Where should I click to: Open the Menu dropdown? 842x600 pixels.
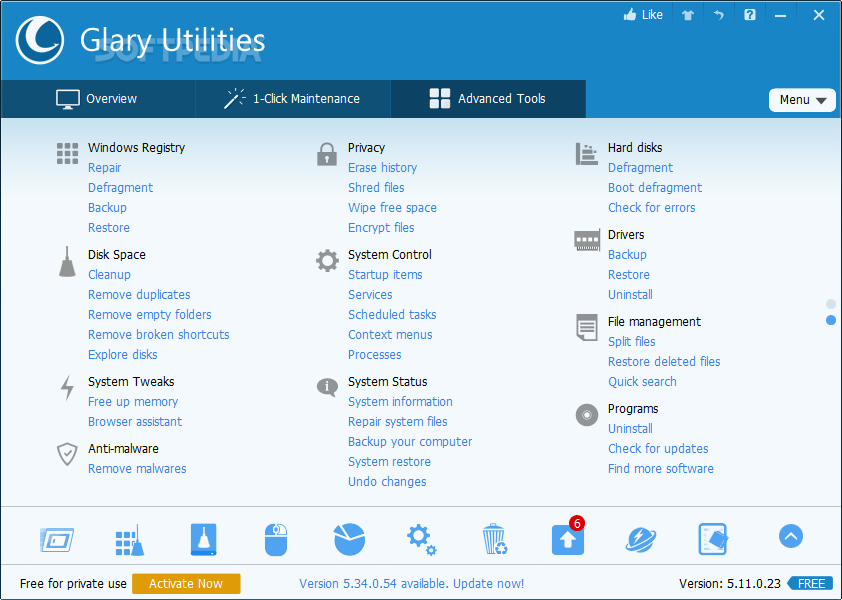pyautogui.click(x=802, y=99)
